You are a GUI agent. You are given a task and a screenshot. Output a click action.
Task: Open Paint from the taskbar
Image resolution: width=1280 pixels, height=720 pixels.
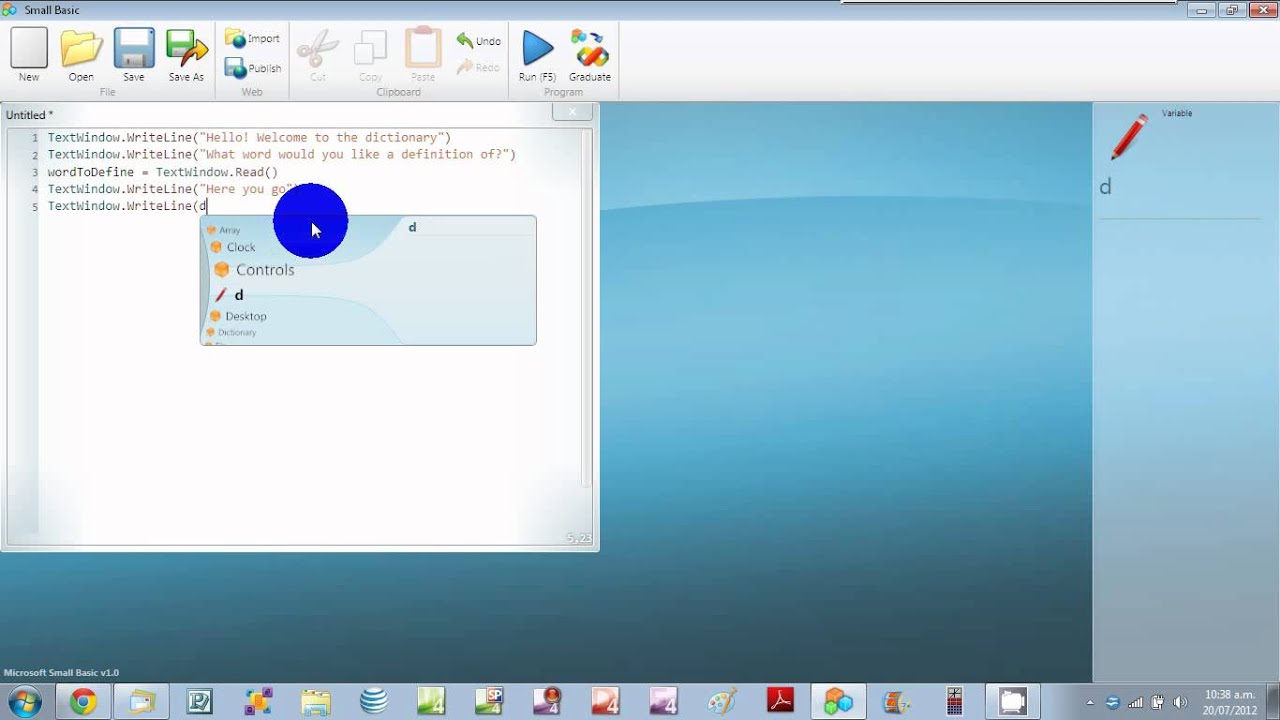click(x=722, y=702)
